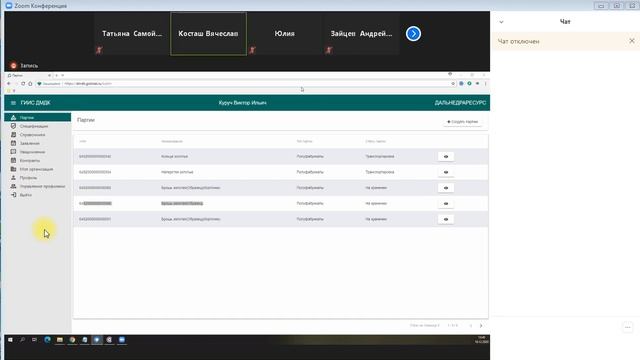The image size is (640, 360).
Task: Click the Моя организация folder icon
Action: pyautogui.click(x=13, y=169)
